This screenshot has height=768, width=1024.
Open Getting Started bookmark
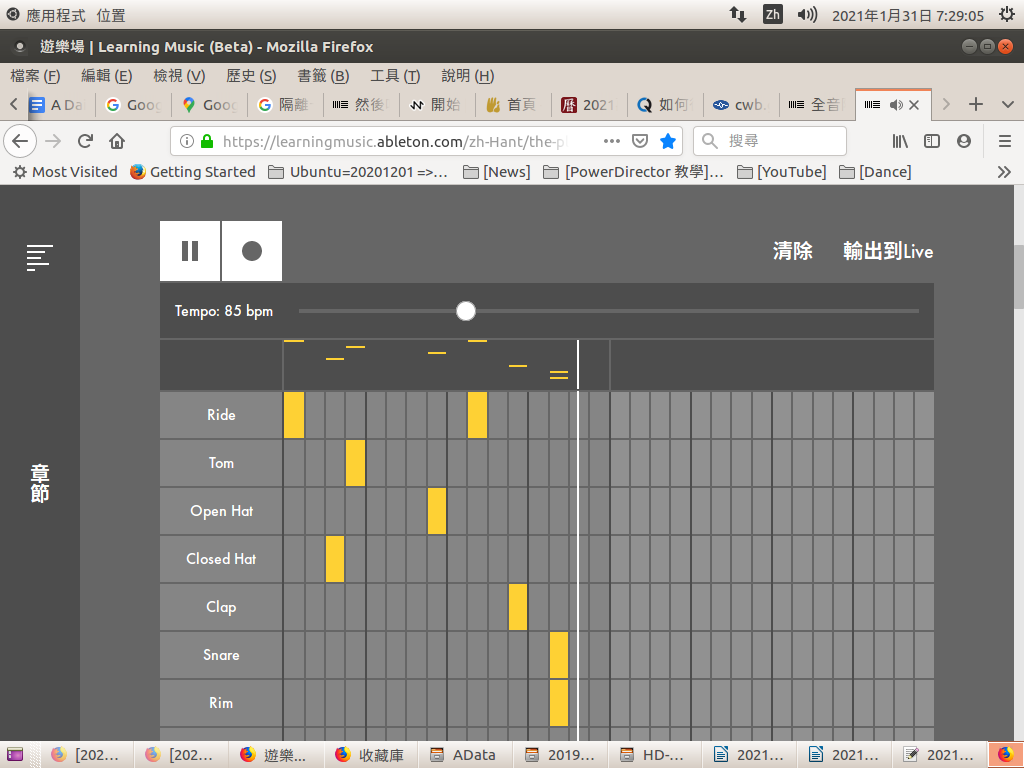[x=193, y=172]
